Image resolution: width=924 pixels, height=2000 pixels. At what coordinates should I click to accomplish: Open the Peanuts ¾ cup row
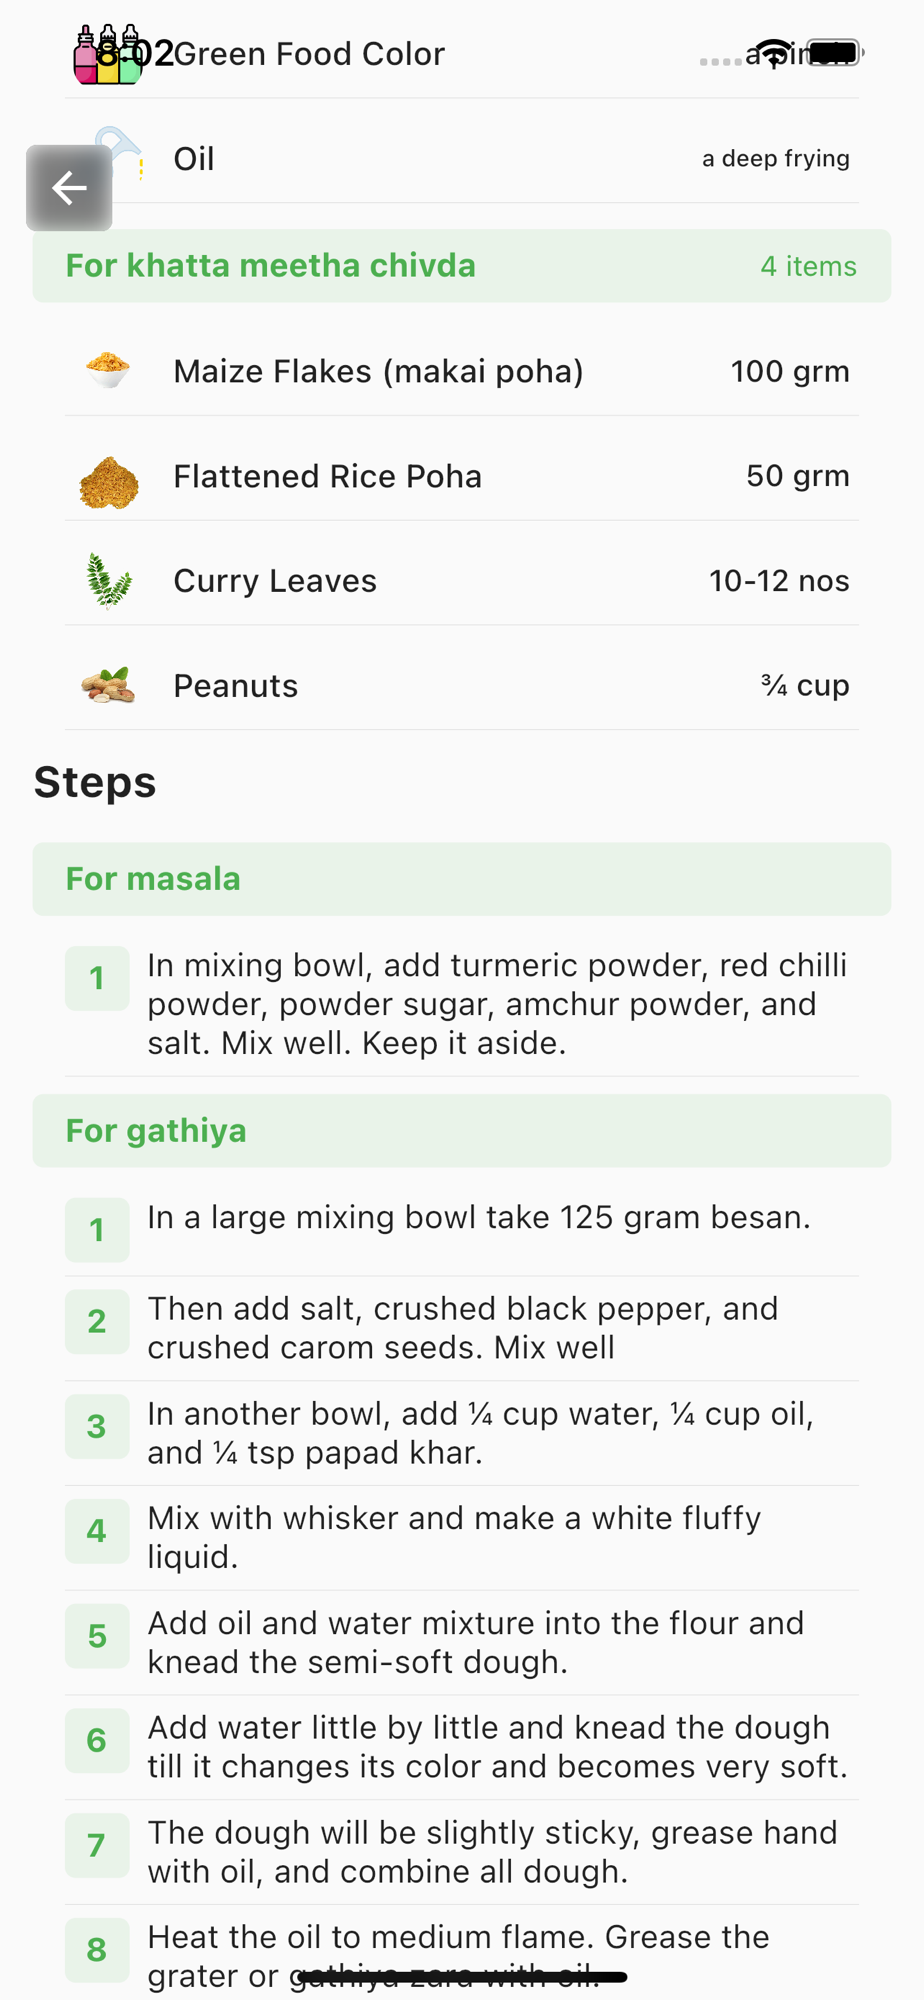462,685
